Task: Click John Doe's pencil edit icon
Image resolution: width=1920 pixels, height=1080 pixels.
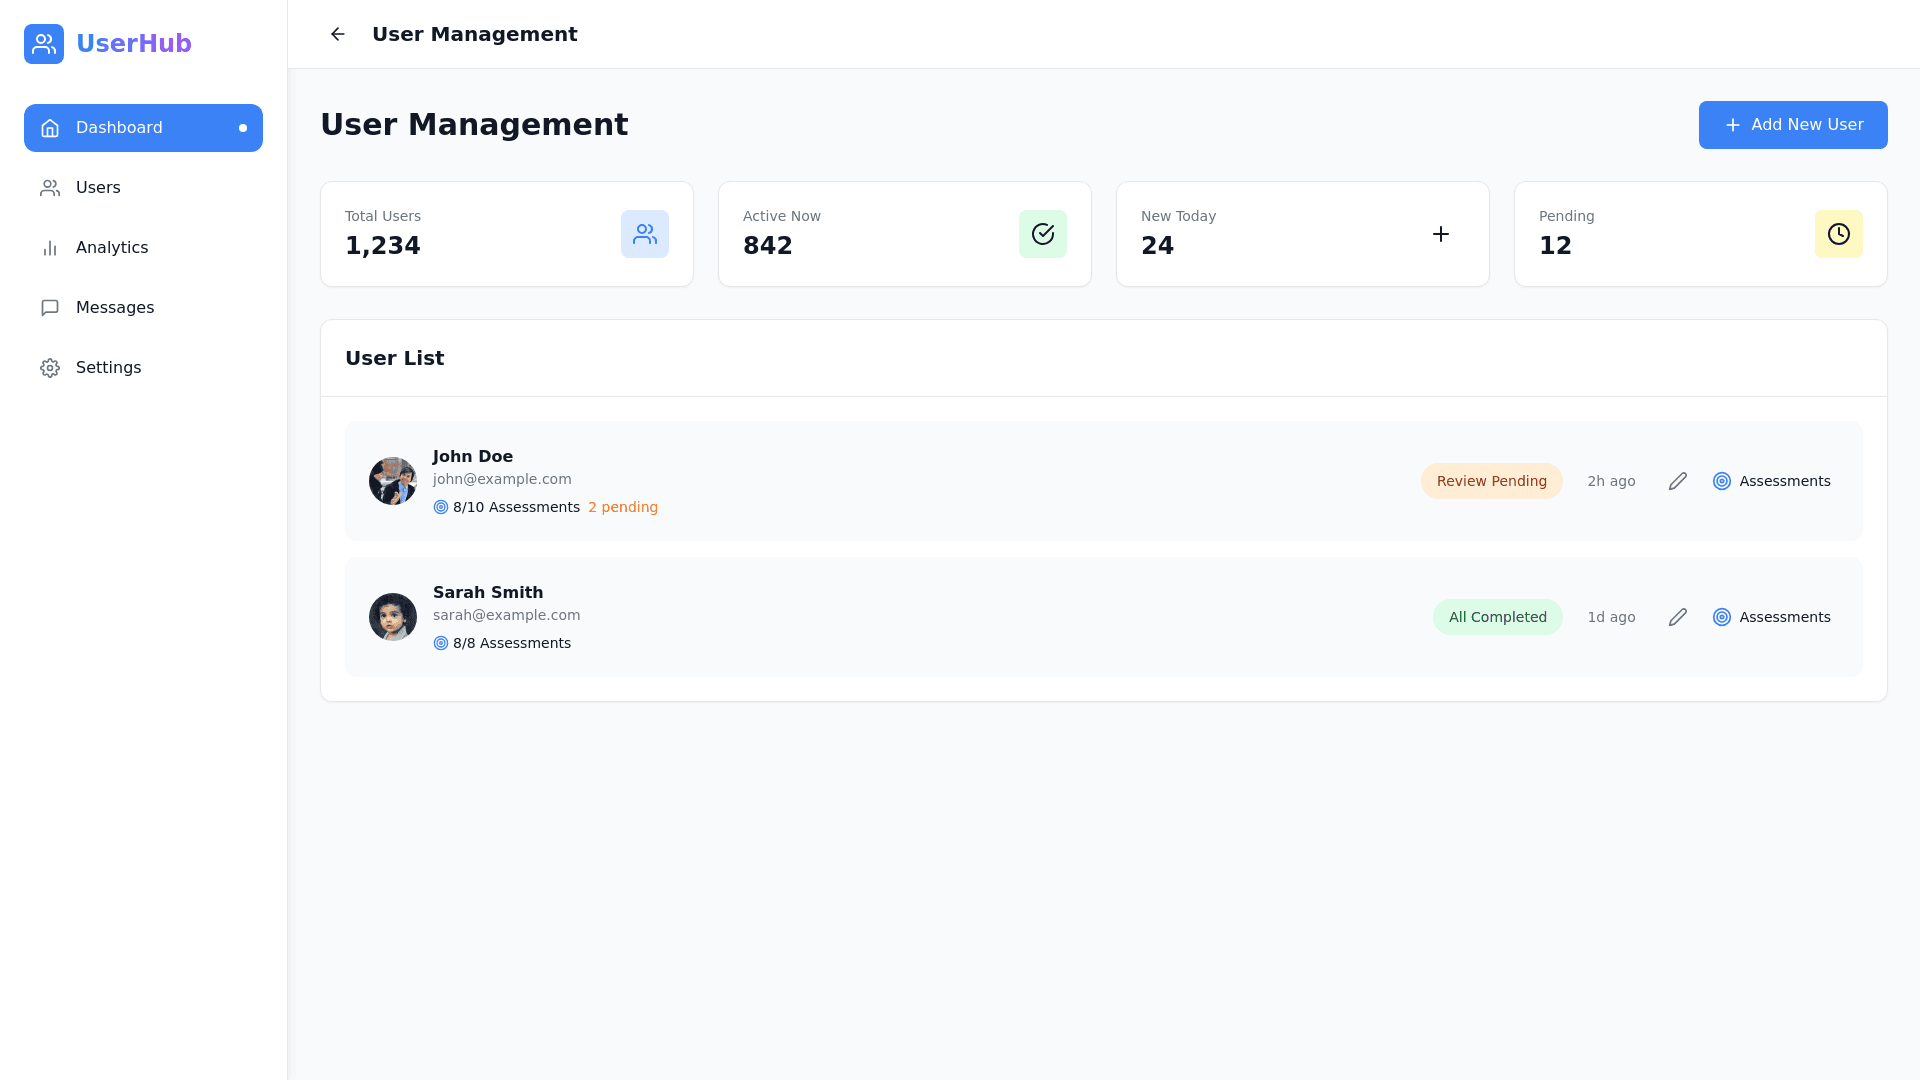Action: (x=1678, y=481)
